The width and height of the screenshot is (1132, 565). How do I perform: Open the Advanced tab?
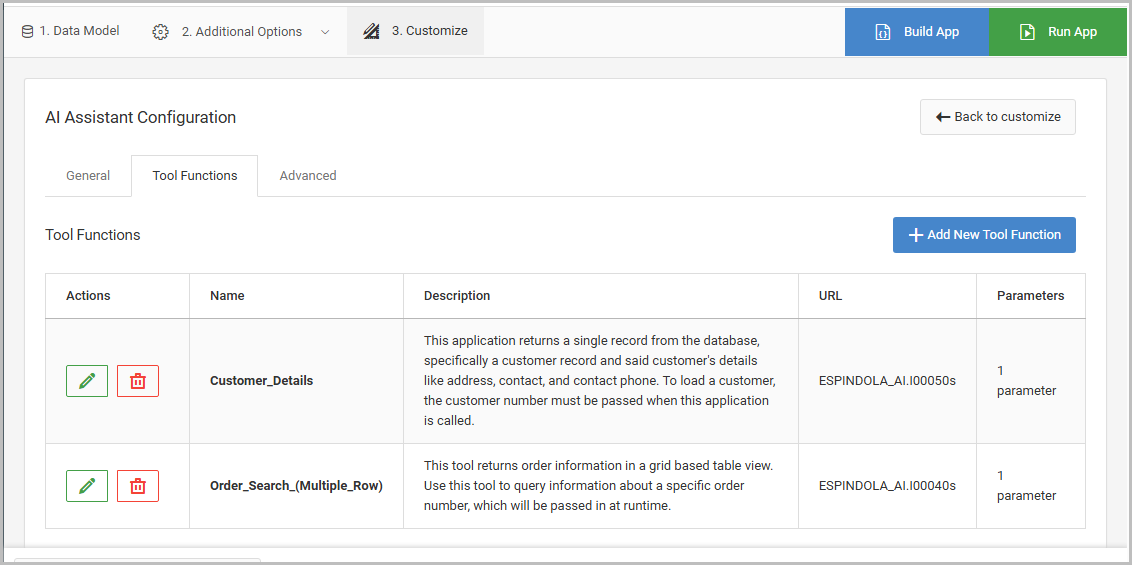pos(308,176)
